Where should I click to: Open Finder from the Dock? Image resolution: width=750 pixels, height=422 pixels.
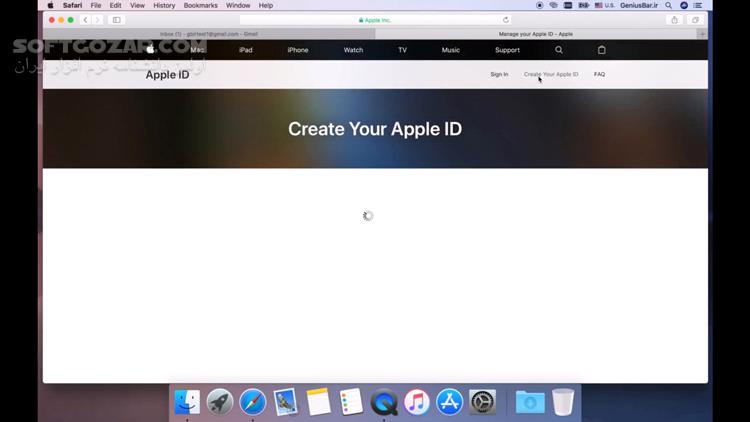click(x=187, y=402)
